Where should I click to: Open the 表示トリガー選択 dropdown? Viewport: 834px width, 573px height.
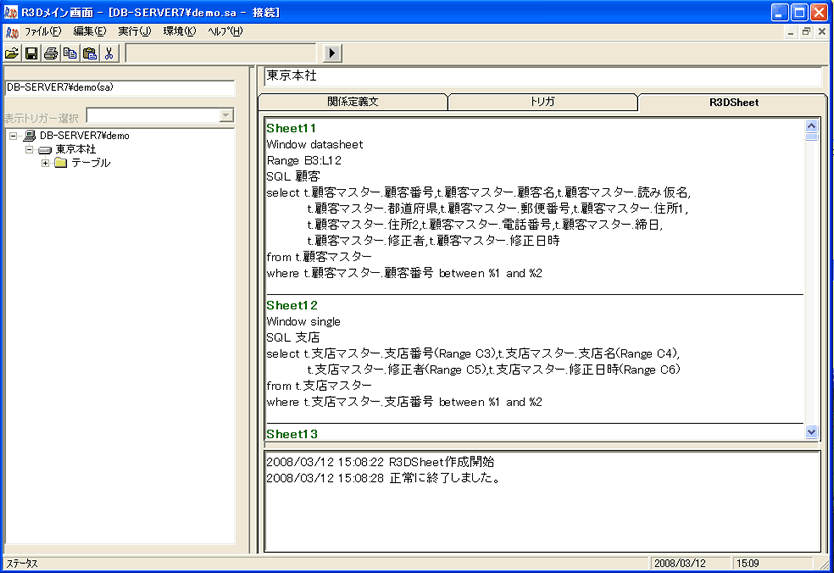pos(226,116)
